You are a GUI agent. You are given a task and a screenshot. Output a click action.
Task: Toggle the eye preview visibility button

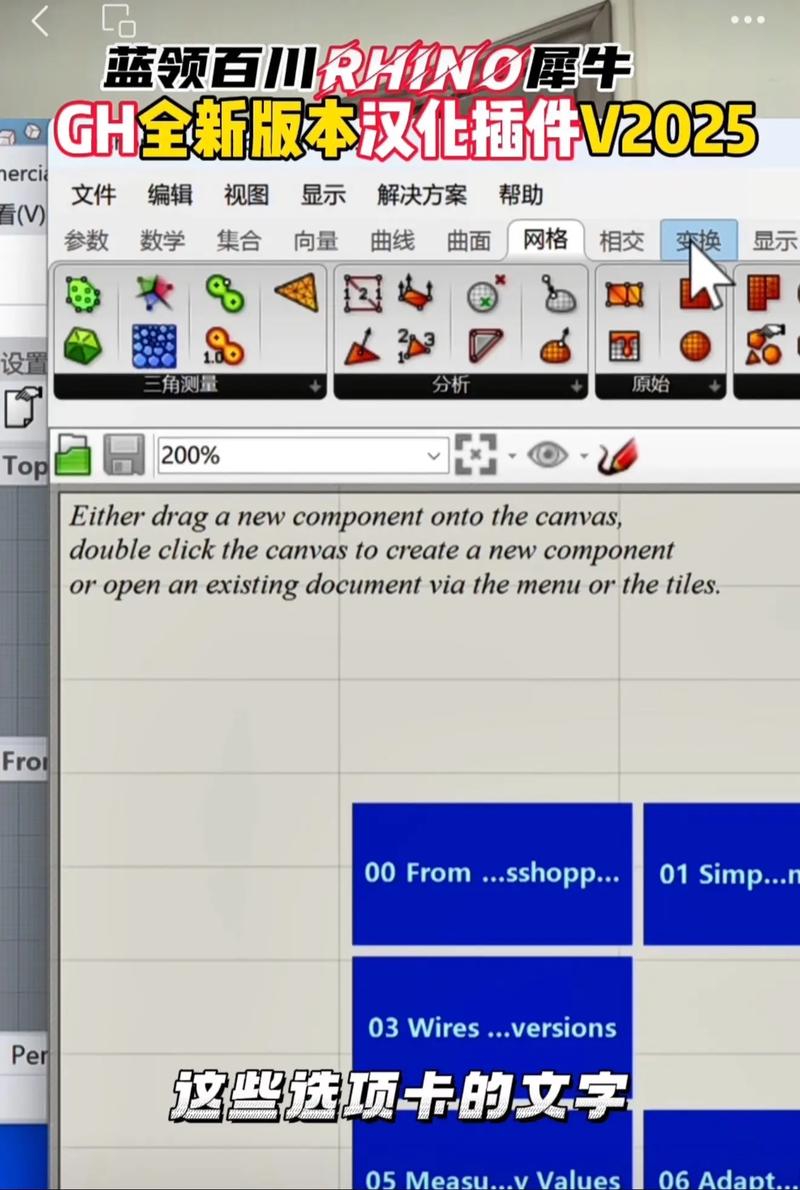pyautogui.click(x=547, y=455)
